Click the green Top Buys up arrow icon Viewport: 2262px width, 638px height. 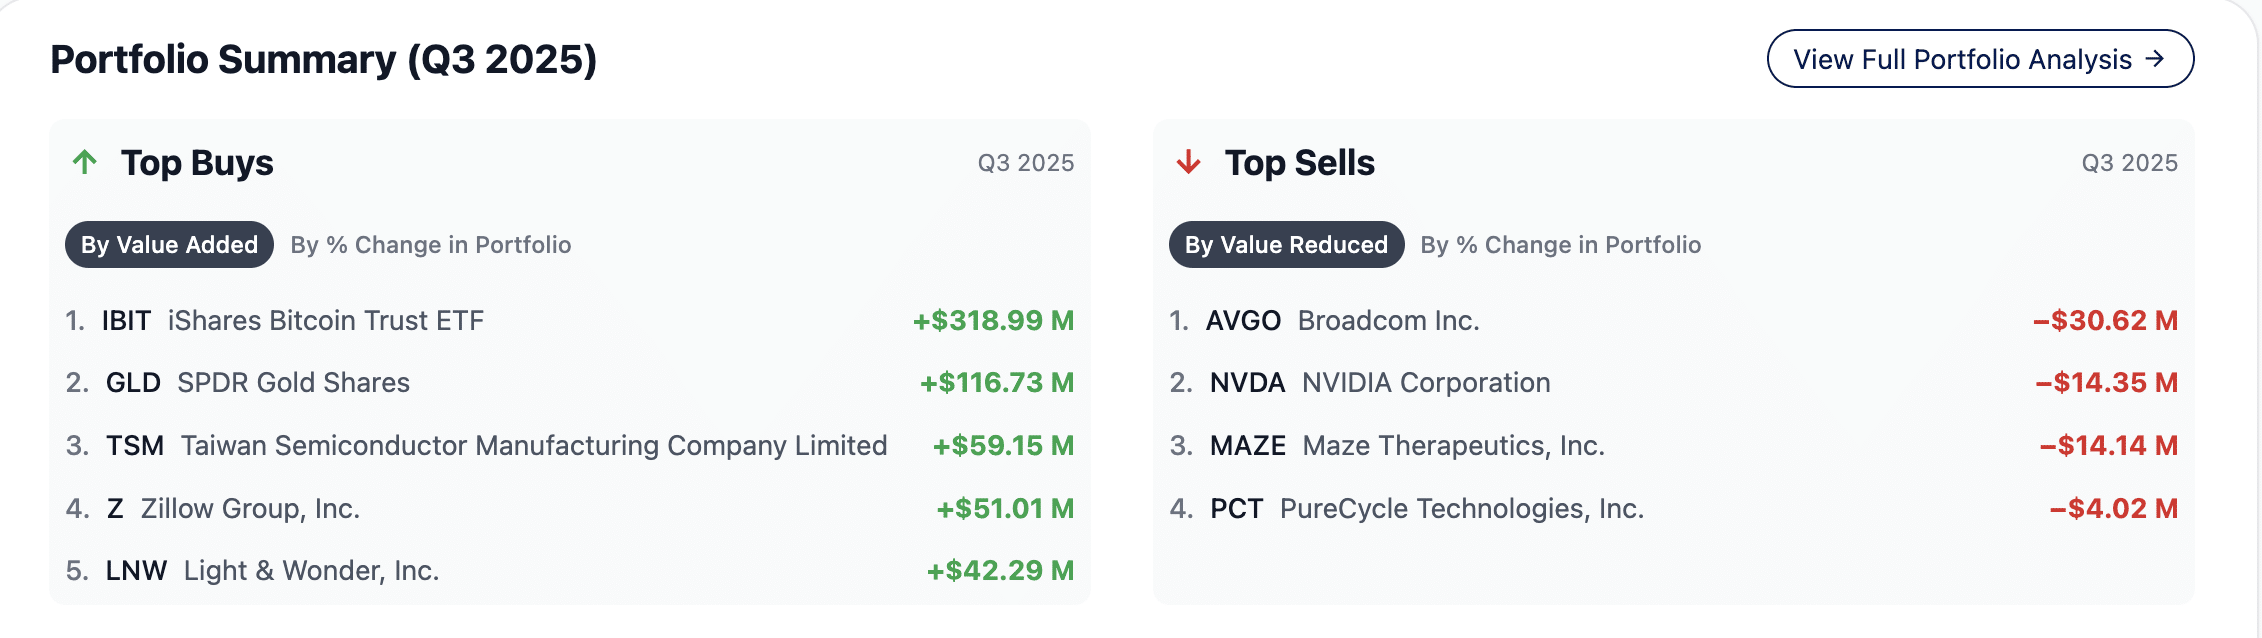click(85, 162)
